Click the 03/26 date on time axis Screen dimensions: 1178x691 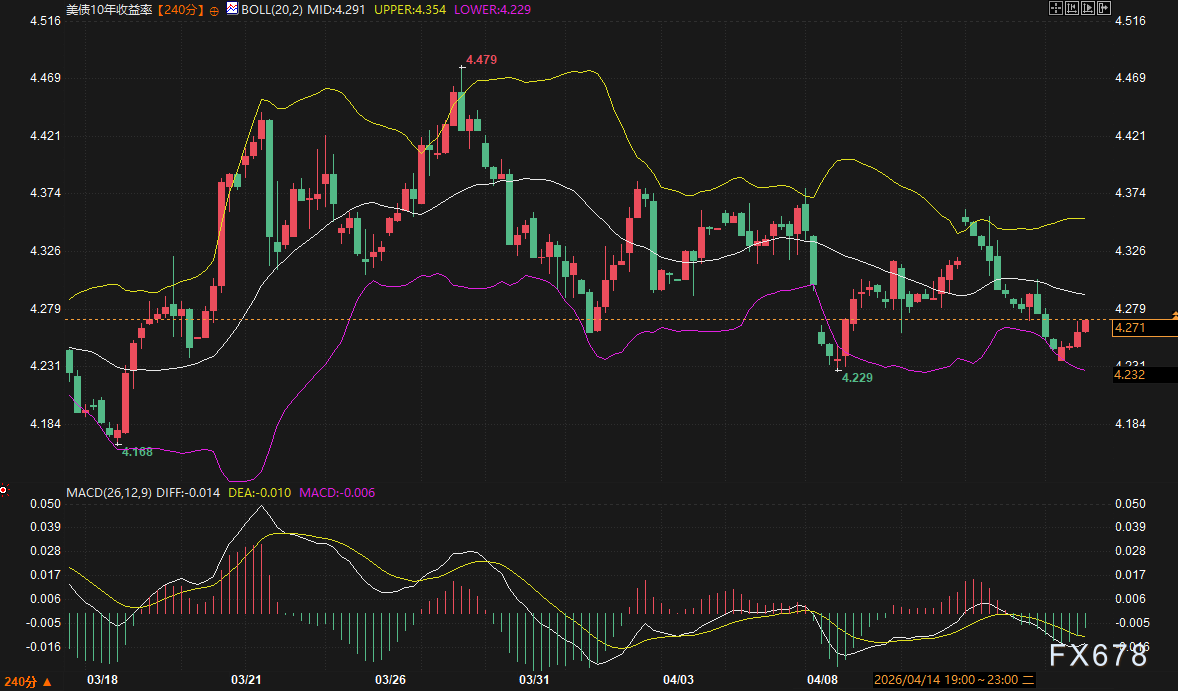coord(389,679)
